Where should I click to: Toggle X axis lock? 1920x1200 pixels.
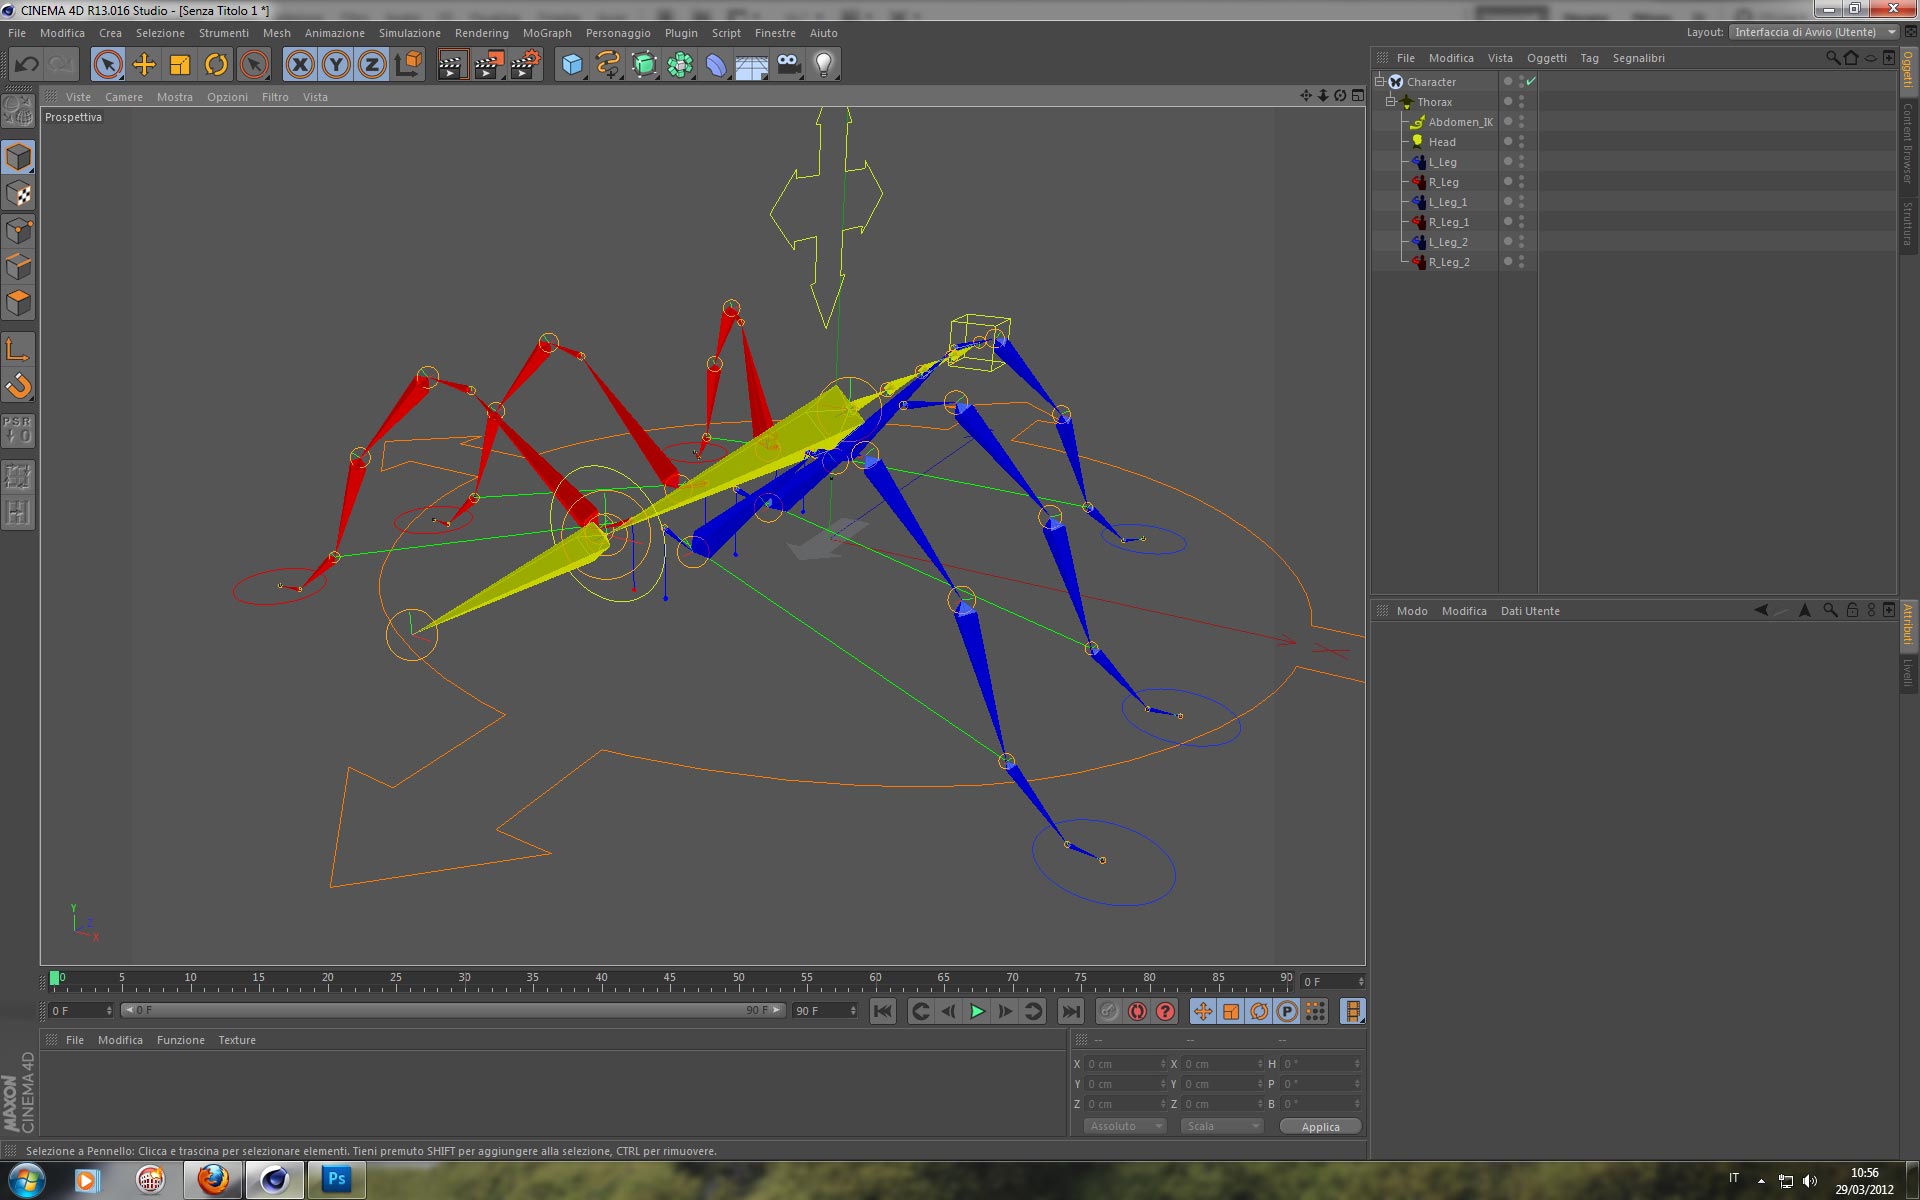click(x=299, y=65)
